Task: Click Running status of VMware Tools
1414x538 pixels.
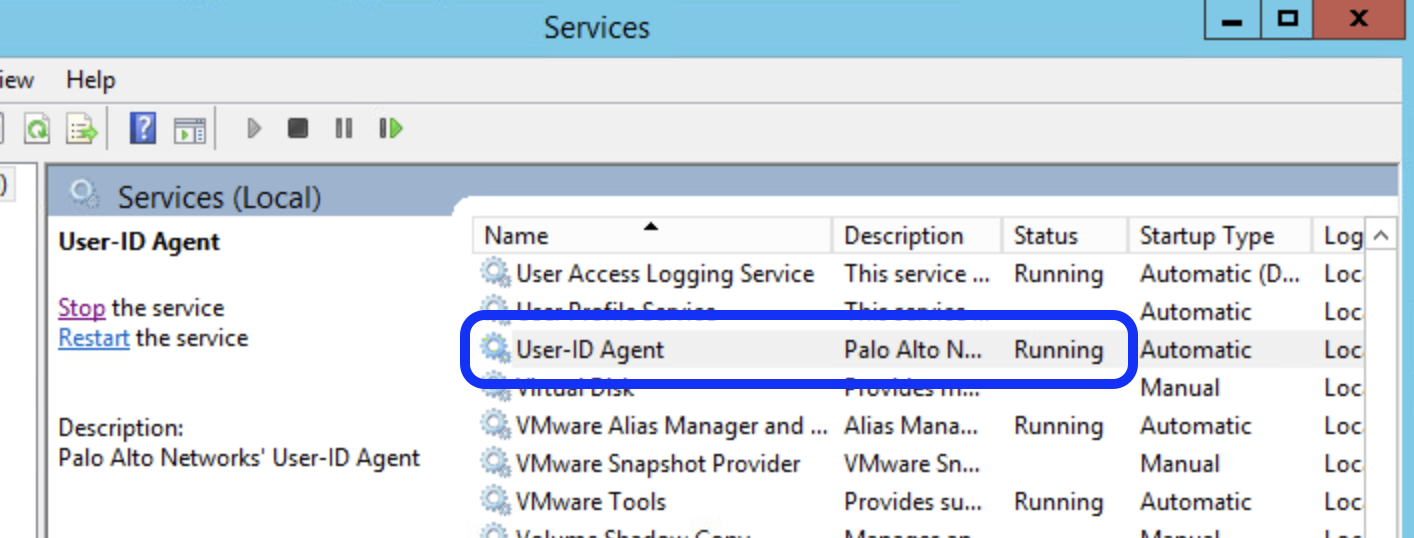Action: (1058, 502)
